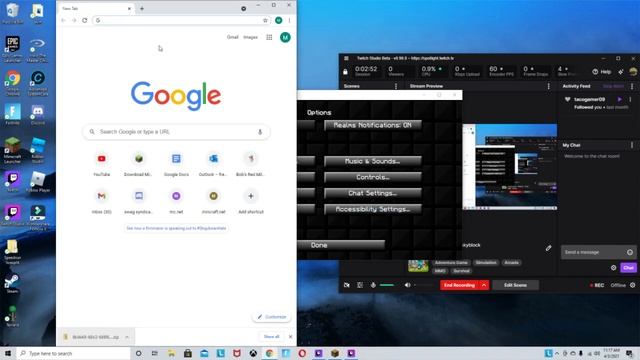Screen dimensions: 640x360
Task: Open the Speedrun Timer folder on desktop
Action: (x=13, y=252)
